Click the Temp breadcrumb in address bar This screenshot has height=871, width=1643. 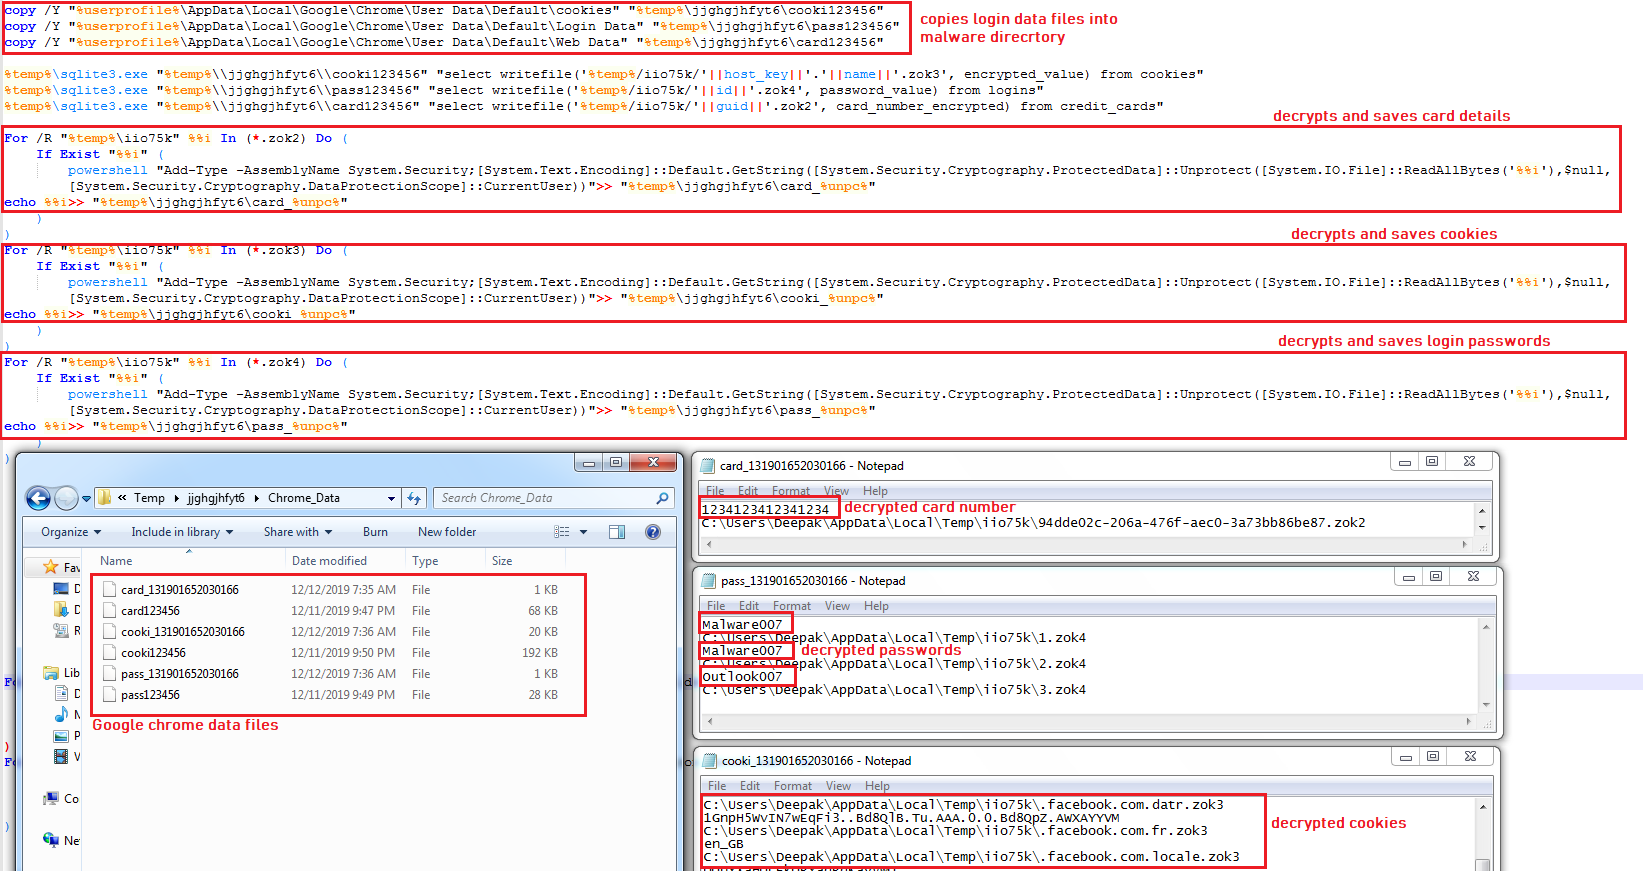point(150,498)
